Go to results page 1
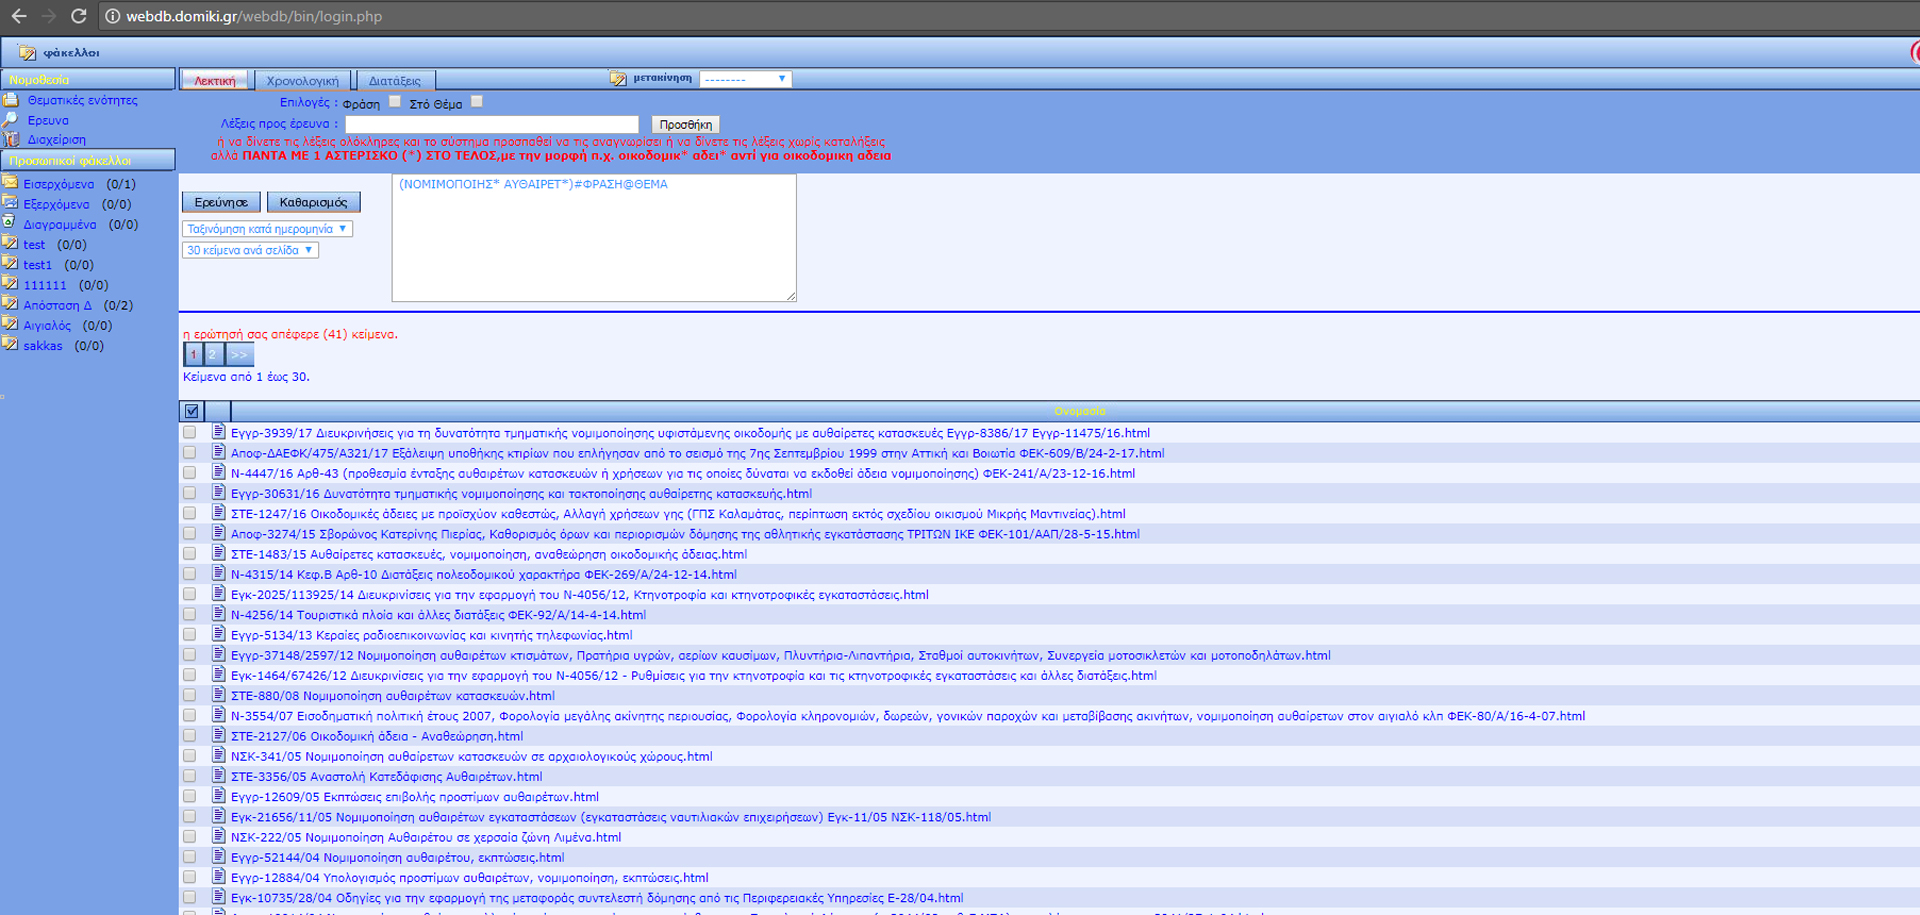The image size is (1920, 915). (x=193, y=354)
